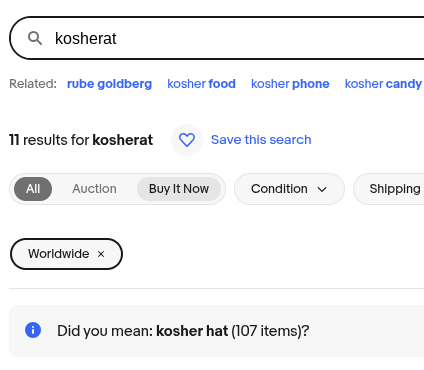Click the Condition chevron arrow
The height and width of the screenshot is (370, 424).
322,190
